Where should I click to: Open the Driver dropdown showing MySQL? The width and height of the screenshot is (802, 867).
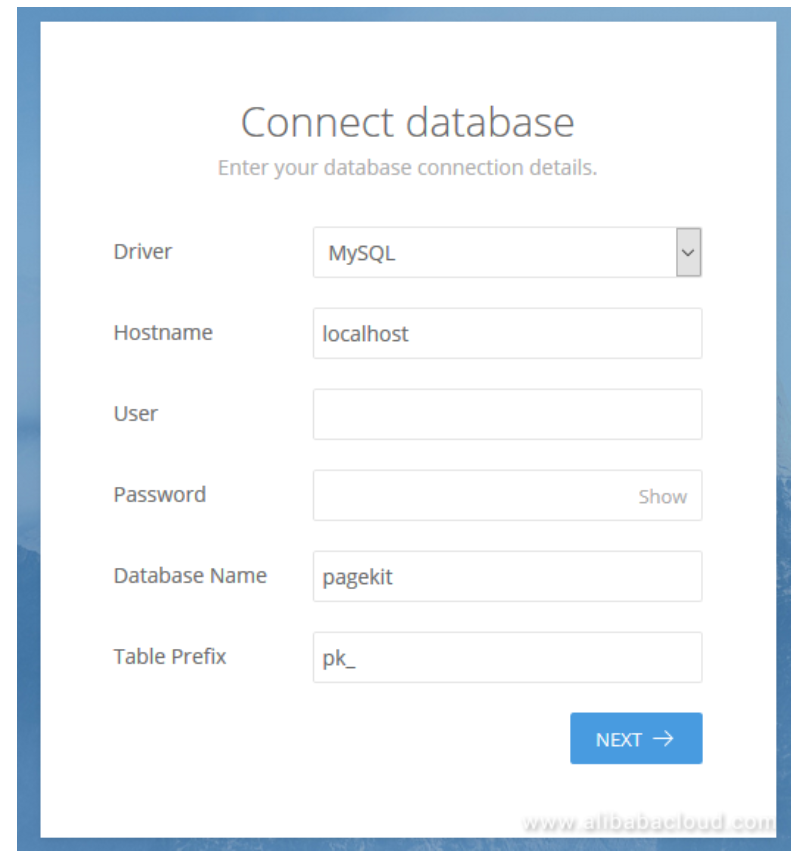pos(495,253)
